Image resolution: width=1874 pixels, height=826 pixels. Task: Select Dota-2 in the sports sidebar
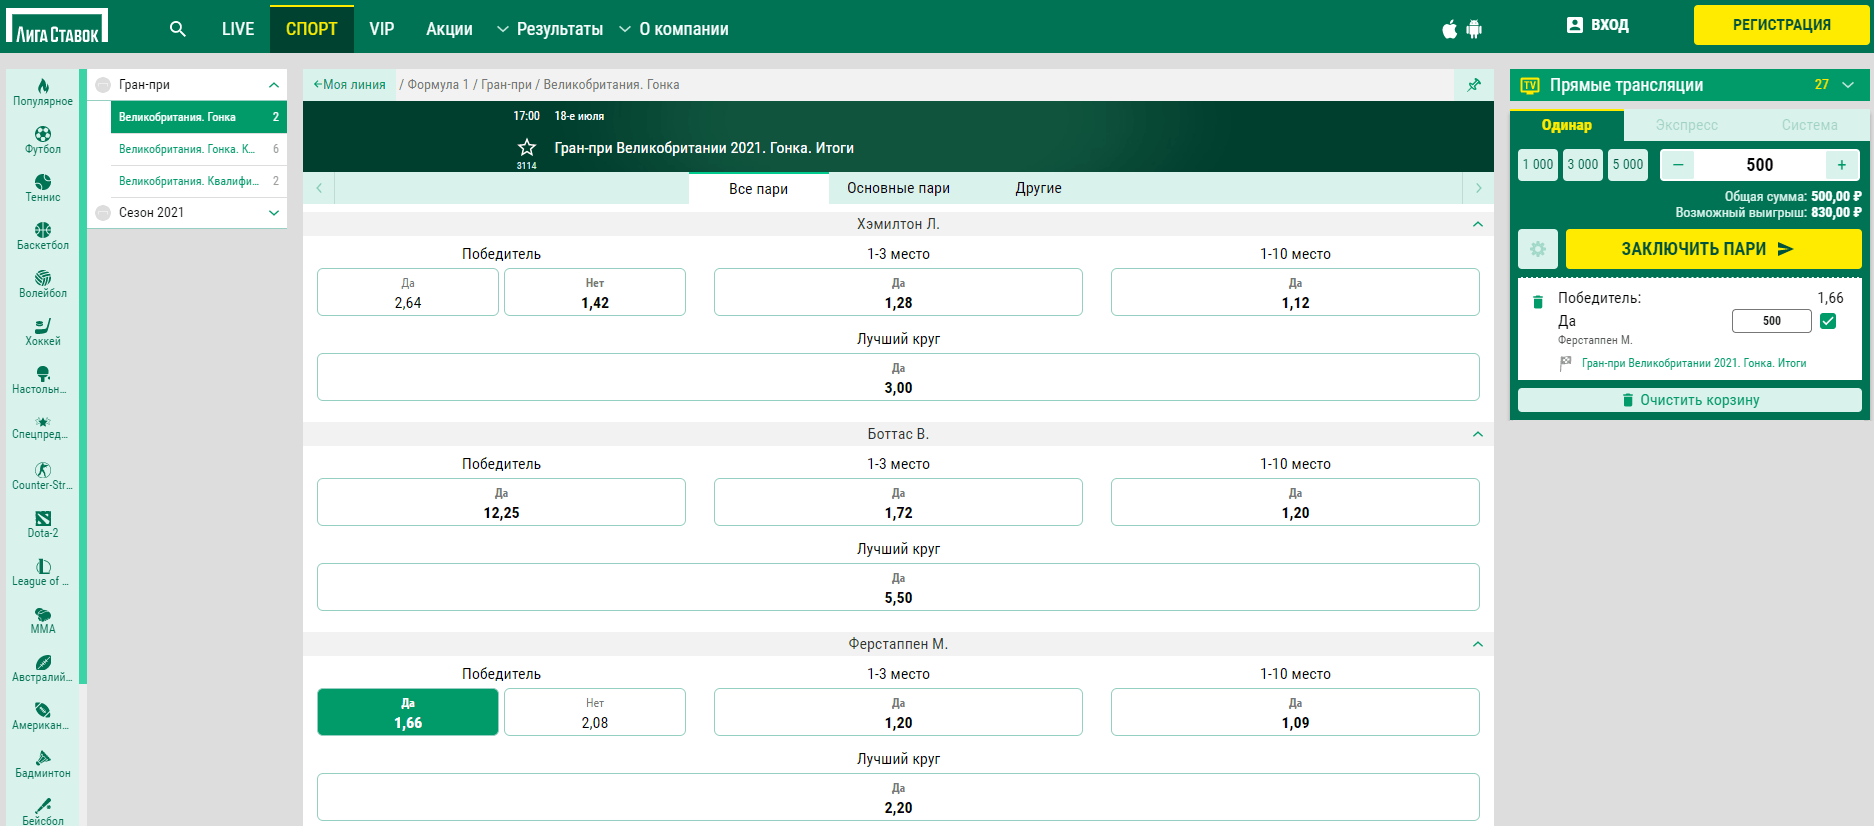pyautogui.click(x=43, y=524)
